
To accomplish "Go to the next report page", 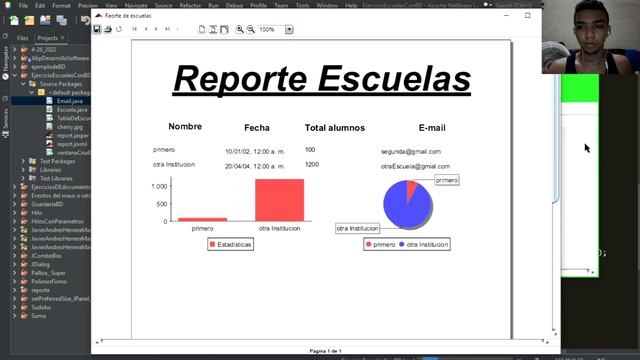I will 156,29.
